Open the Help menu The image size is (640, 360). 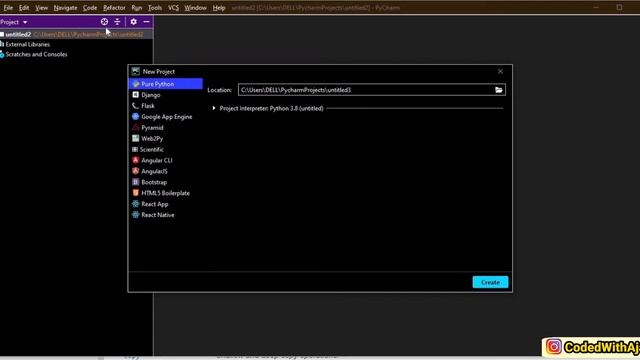(x=219, y=8)
